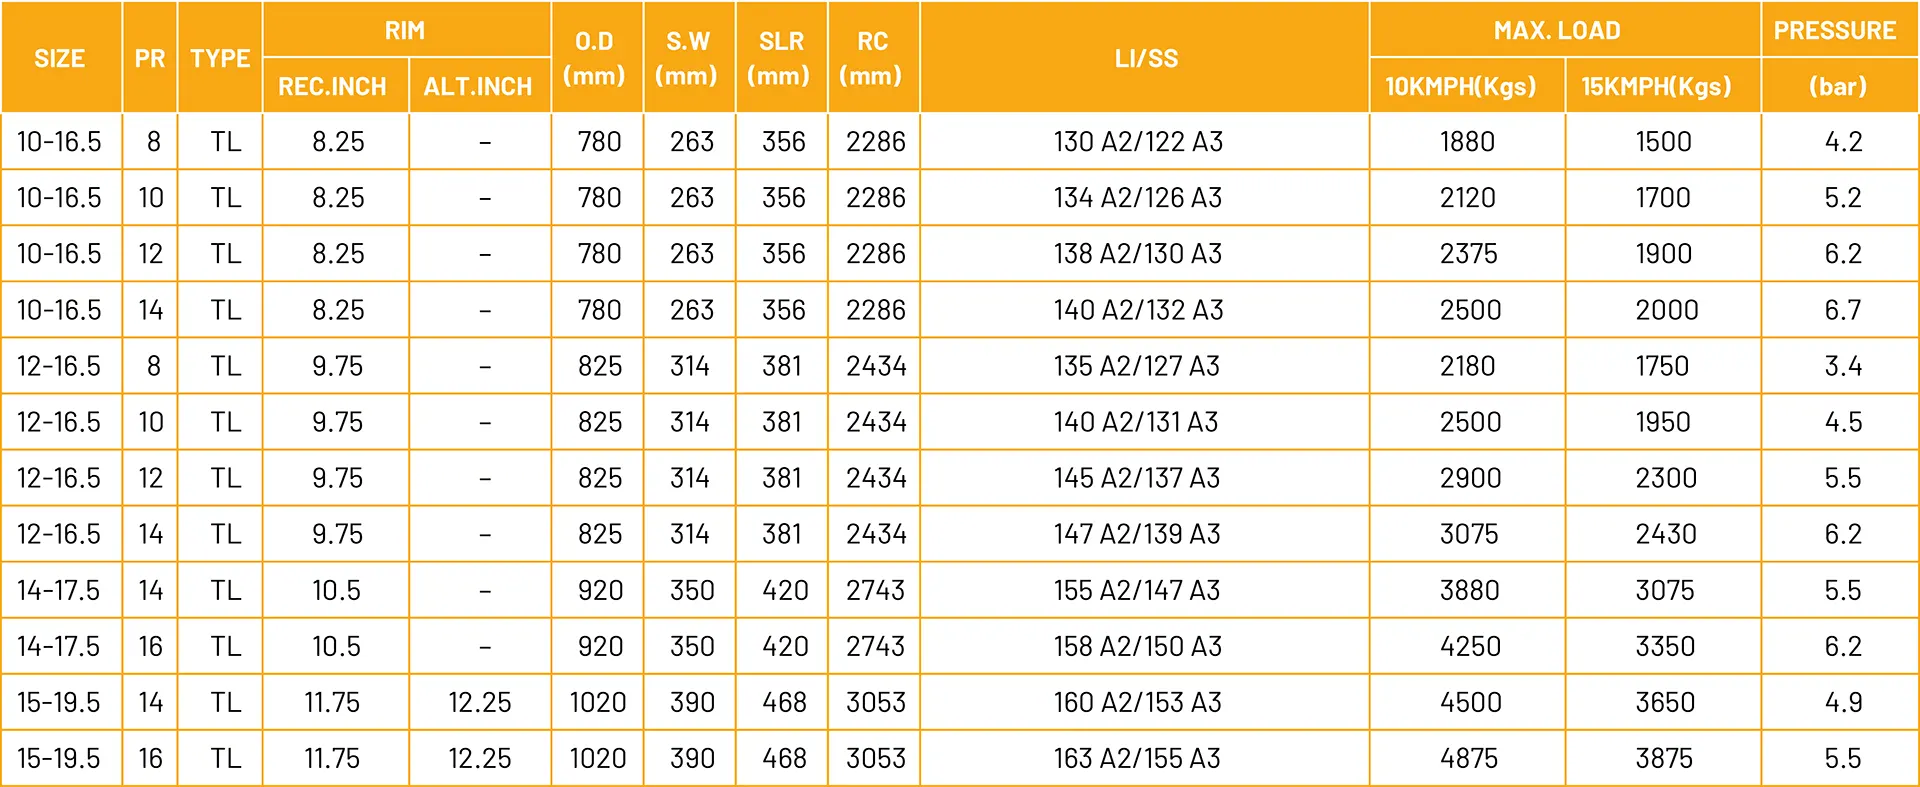
Task: Select the TYPE column header
Action: point(220,58)
